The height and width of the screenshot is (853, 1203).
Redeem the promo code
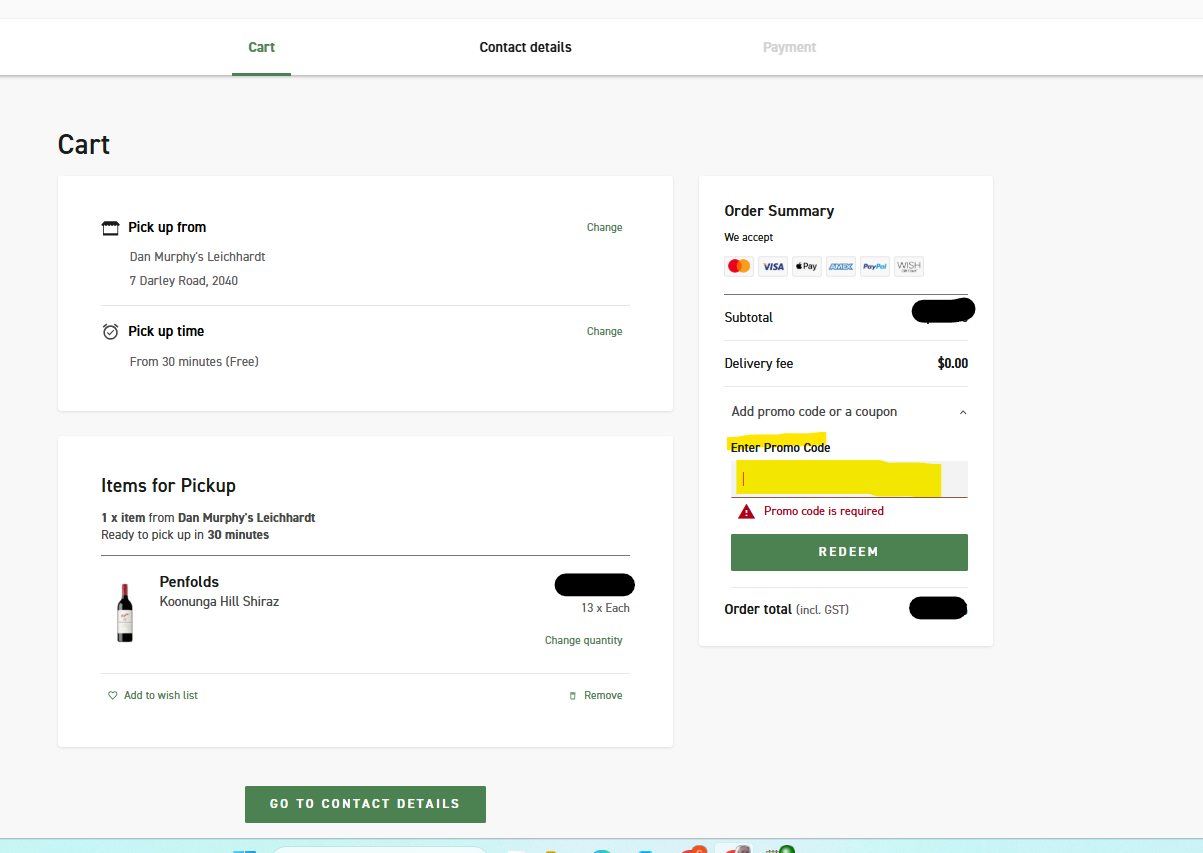[849, 552]
